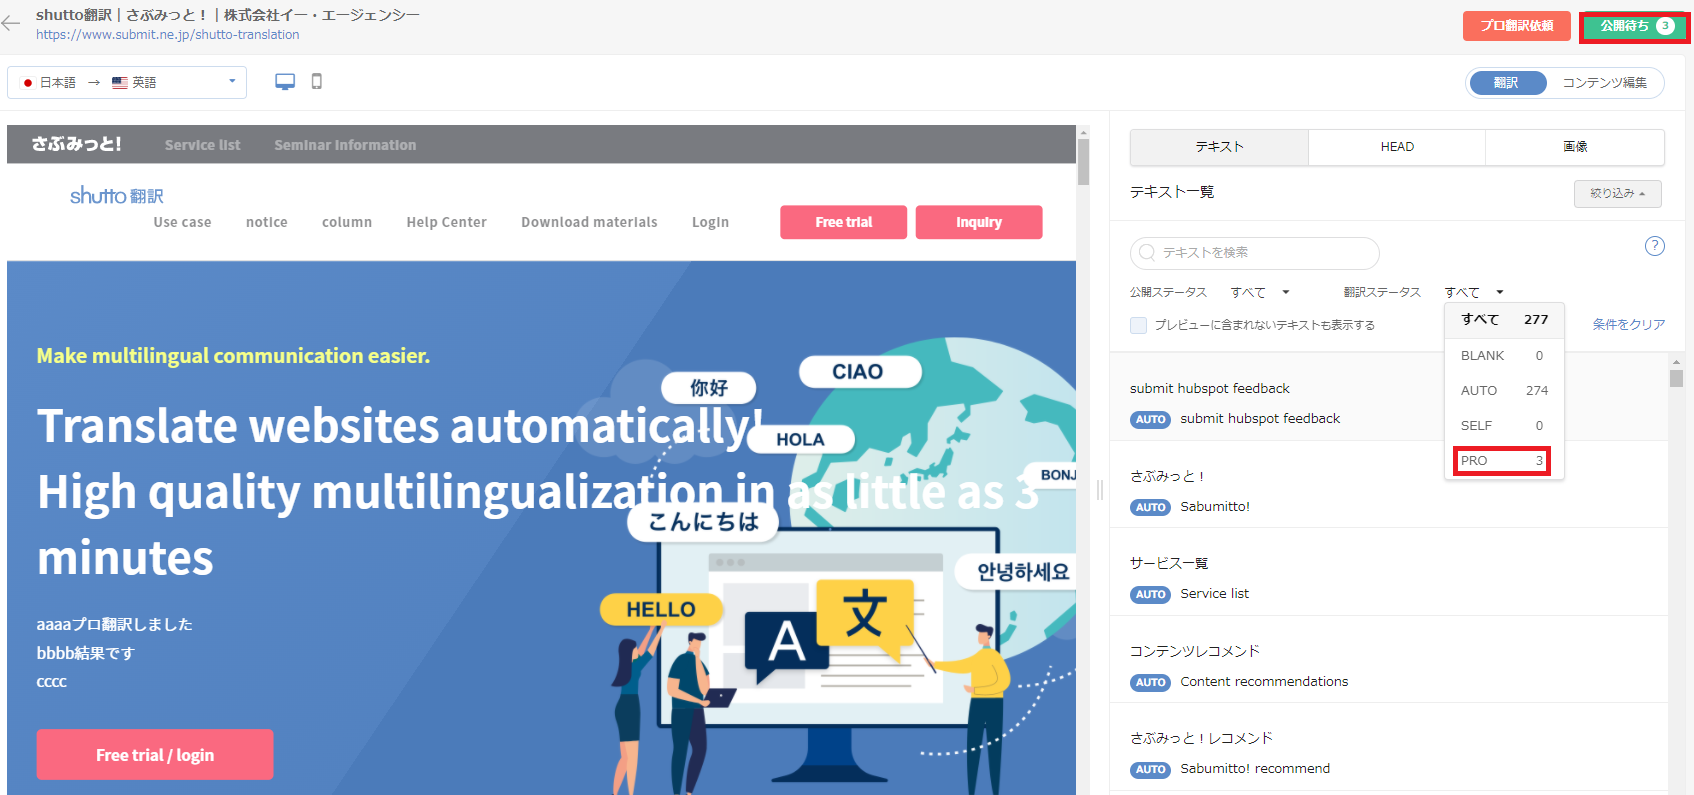1694x795 pixels.
Task: Click the Free trial button in preview
Action: (x=843, y=222)
